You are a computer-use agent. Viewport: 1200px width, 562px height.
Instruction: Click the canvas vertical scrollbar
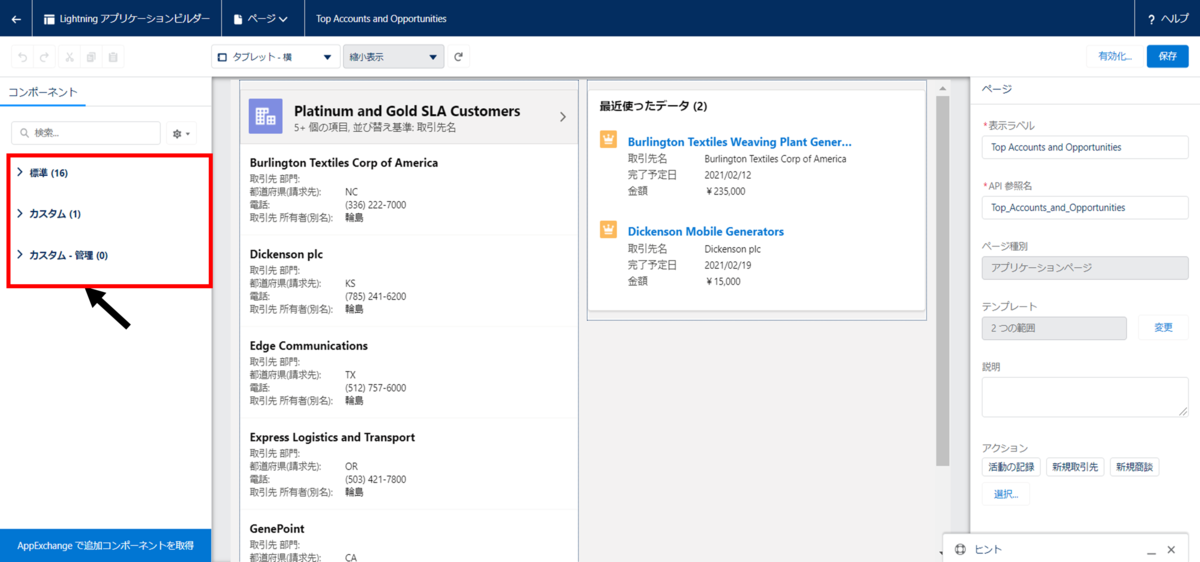pyautogui.click(x=942, y=280)
